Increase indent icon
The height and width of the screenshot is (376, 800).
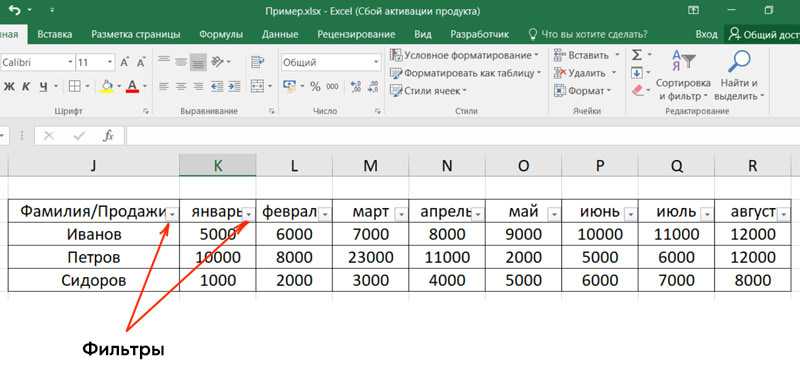pos(234,86)
